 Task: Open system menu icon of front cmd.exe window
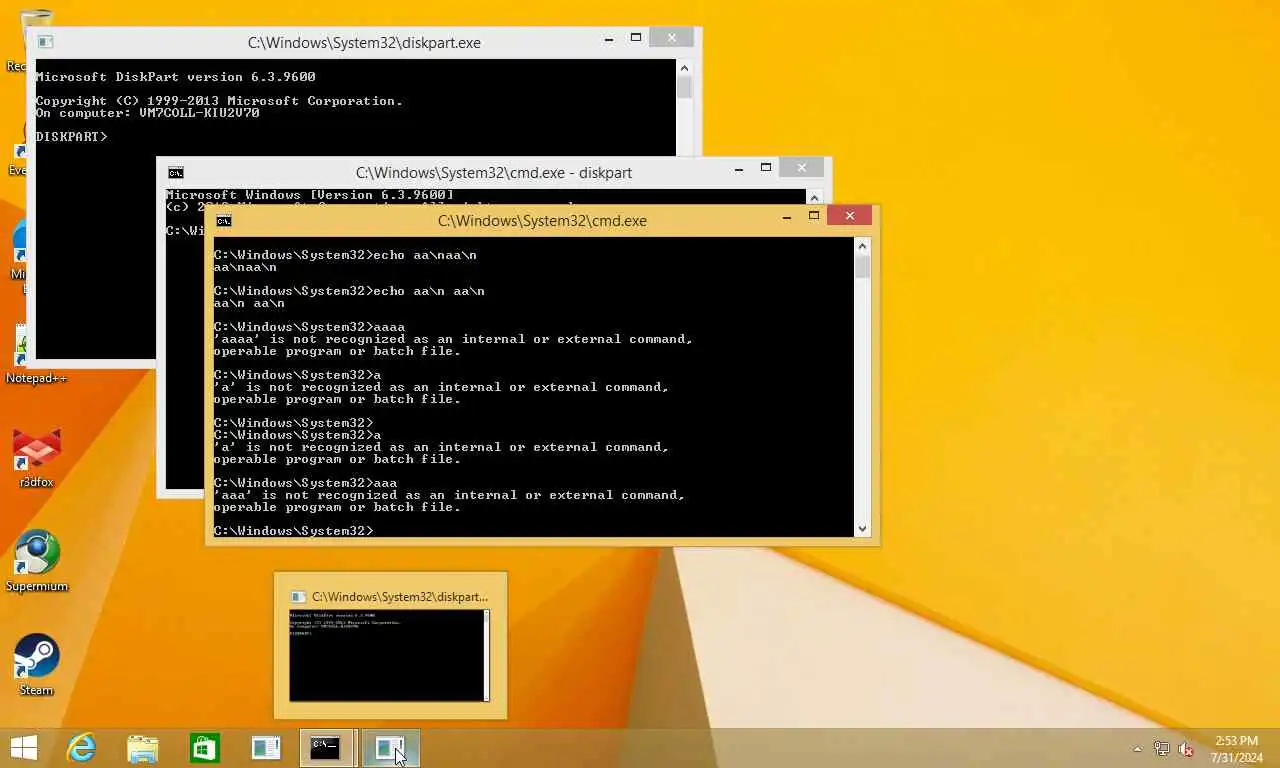coord(224,220)
